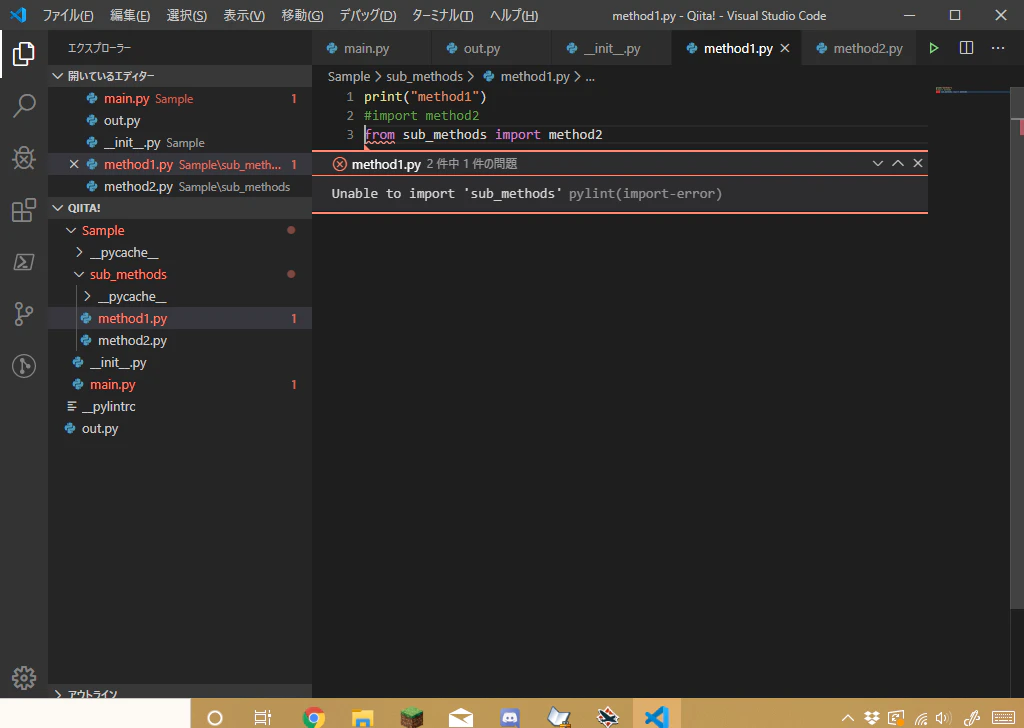Close the problem peek panel
Image resolution: width=1024 pixels, height=728 pixels.
coord(918,163)
